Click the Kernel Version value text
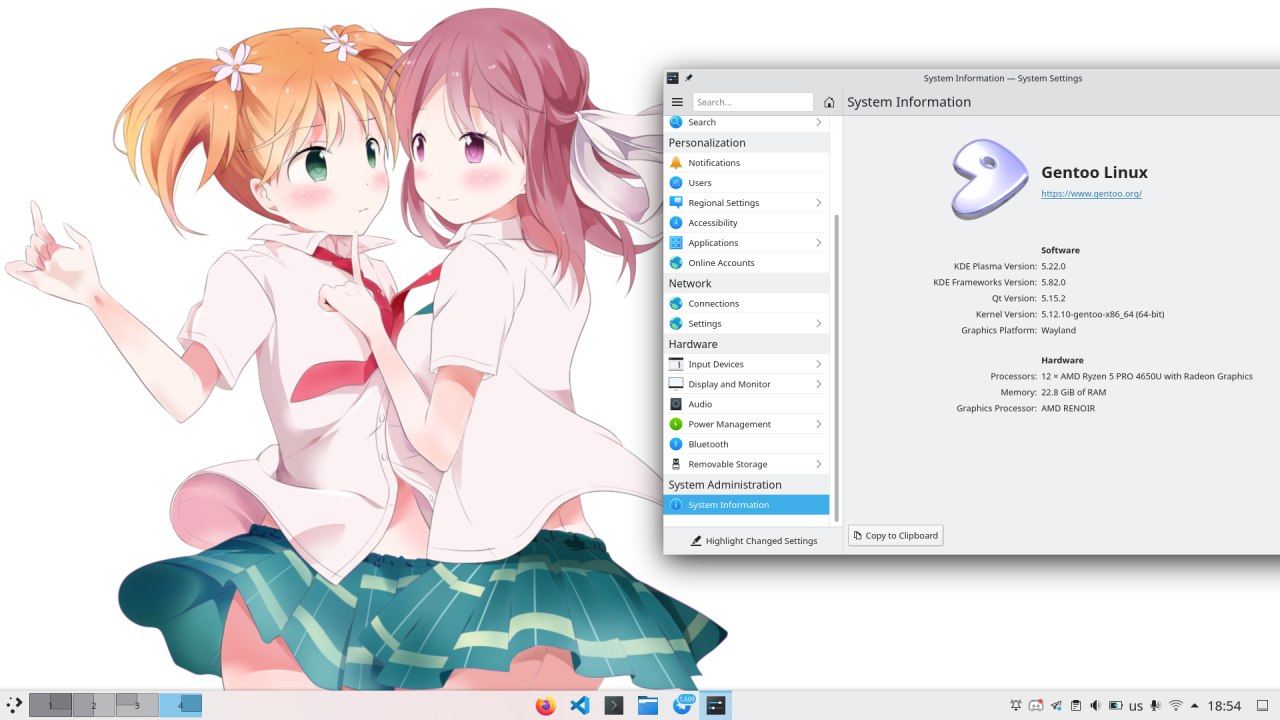The image size is (1280, 720). 1103,314
